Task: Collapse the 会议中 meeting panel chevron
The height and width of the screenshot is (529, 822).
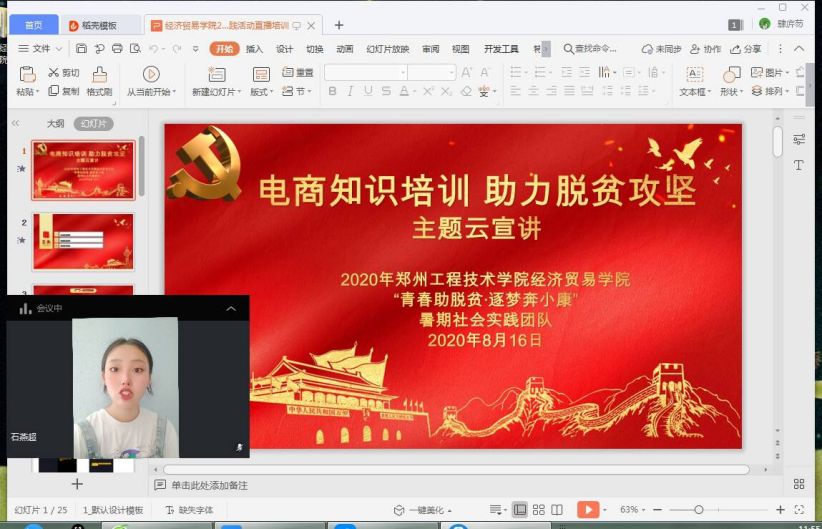Action: 231,308
